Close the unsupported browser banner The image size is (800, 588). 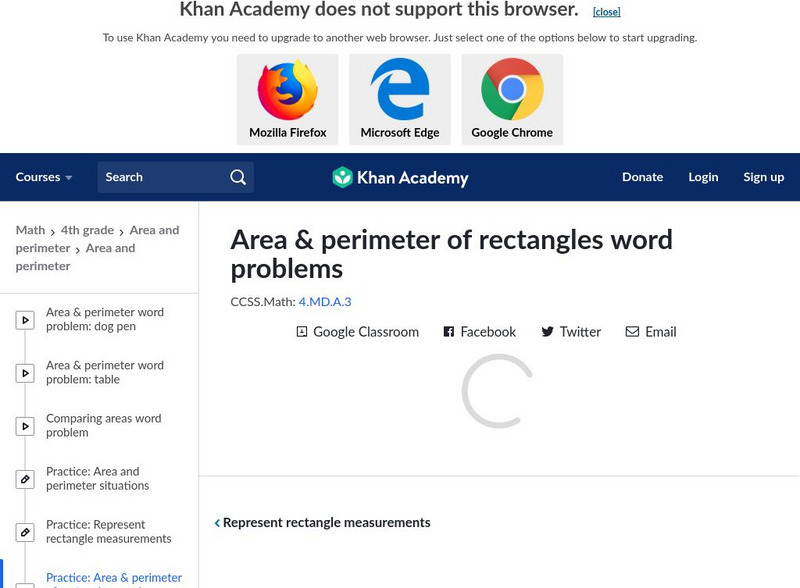(x=606, y=12)
